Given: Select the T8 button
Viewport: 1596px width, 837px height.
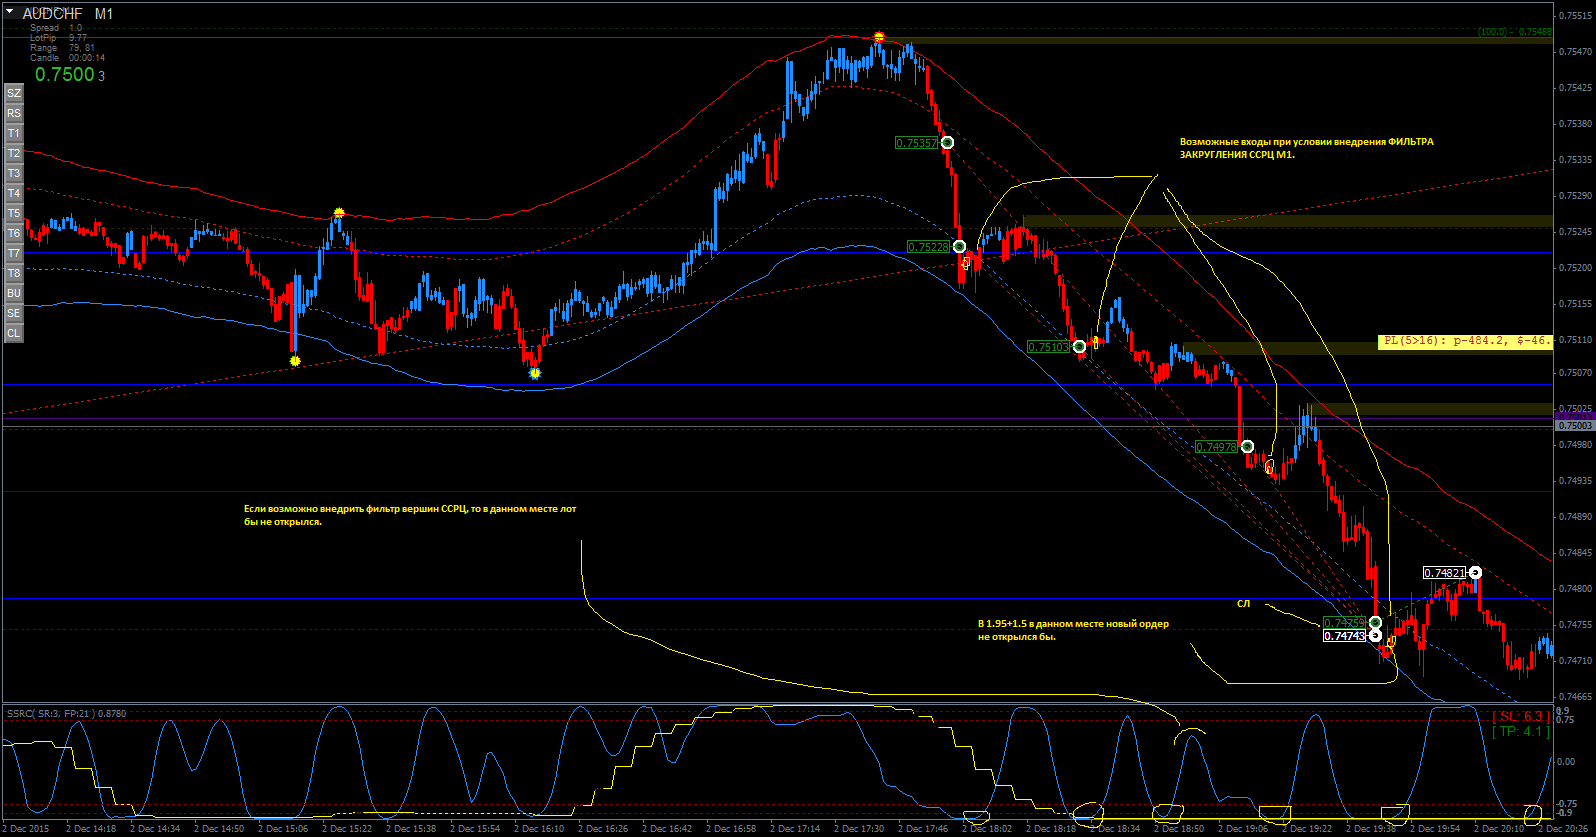Looking at the screenshot, I should 14,273.
